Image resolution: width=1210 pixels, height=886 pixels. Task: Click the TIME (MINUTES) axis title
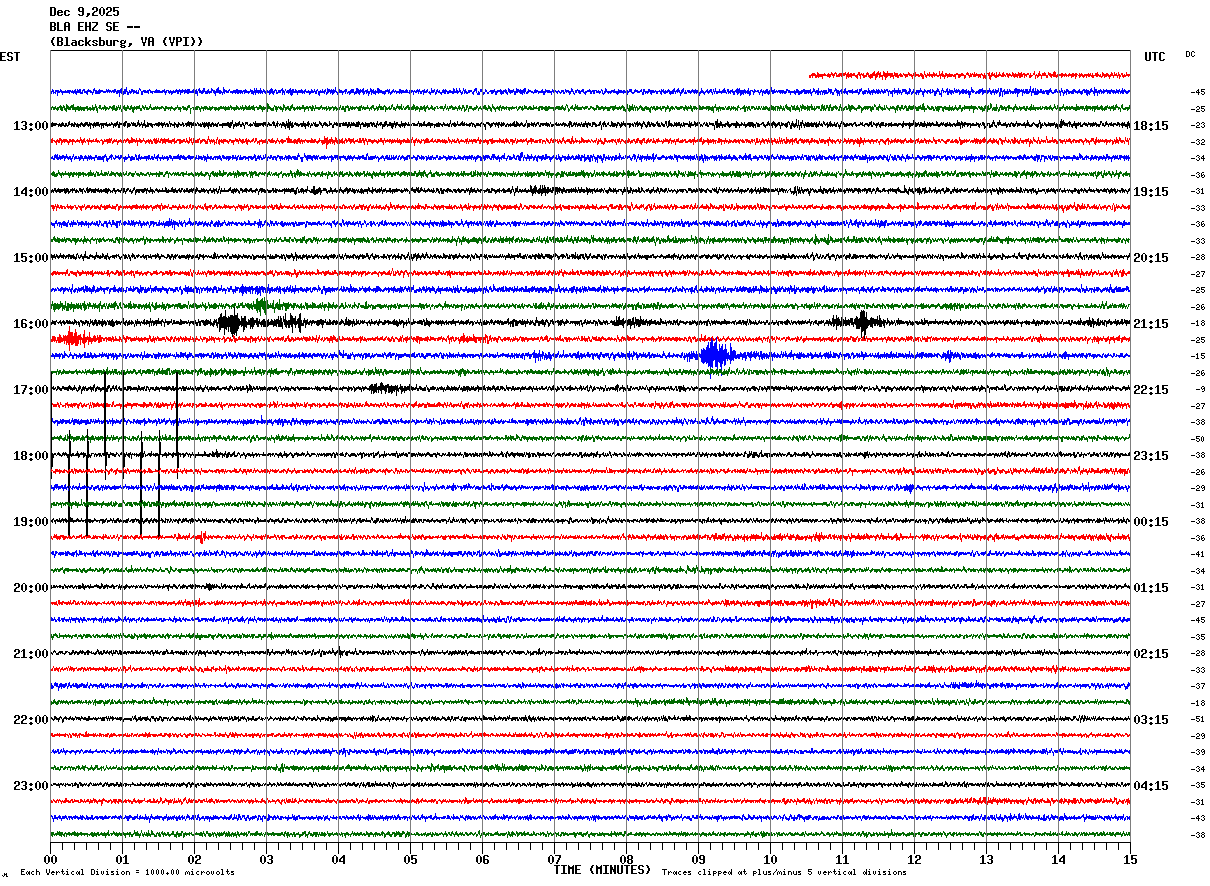[602, 870]
